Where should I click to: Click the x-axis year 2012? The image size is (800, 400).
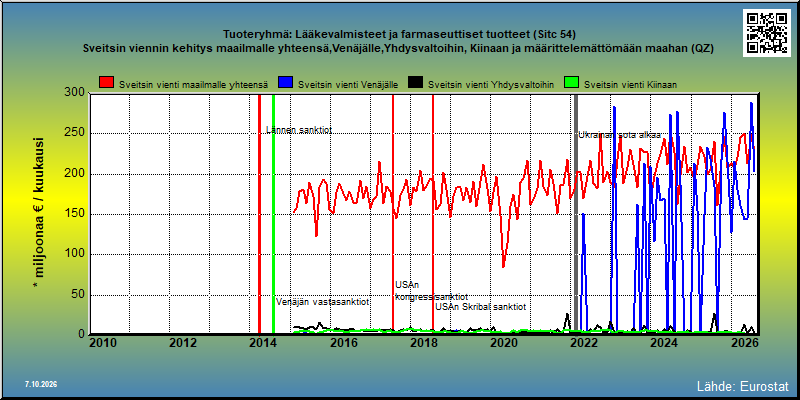point(183,342)
